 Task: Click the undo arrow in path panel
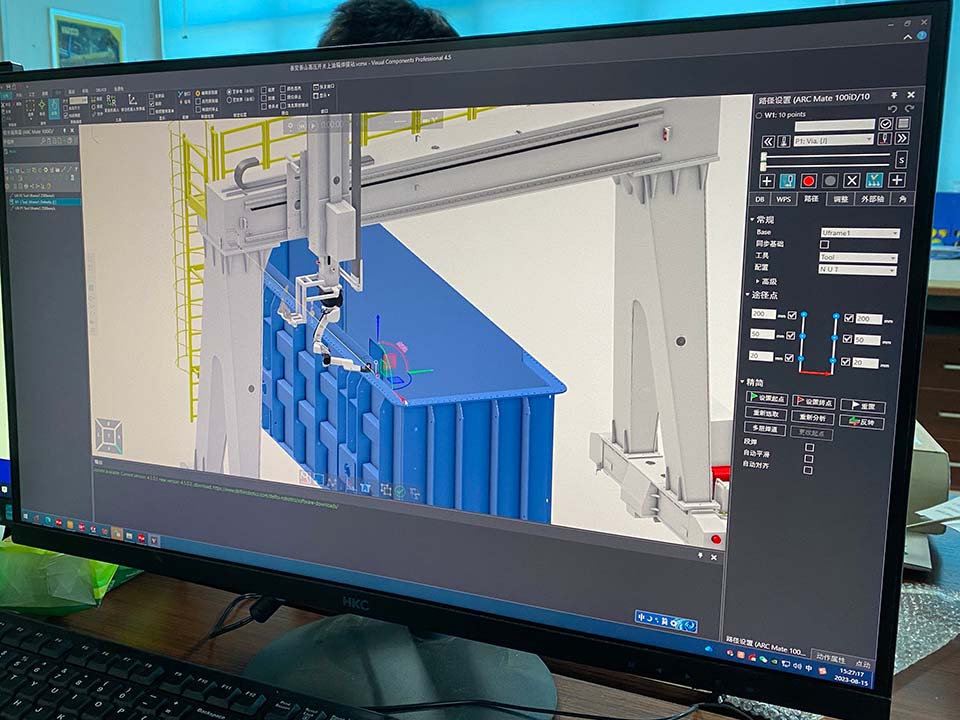(893, 108)
